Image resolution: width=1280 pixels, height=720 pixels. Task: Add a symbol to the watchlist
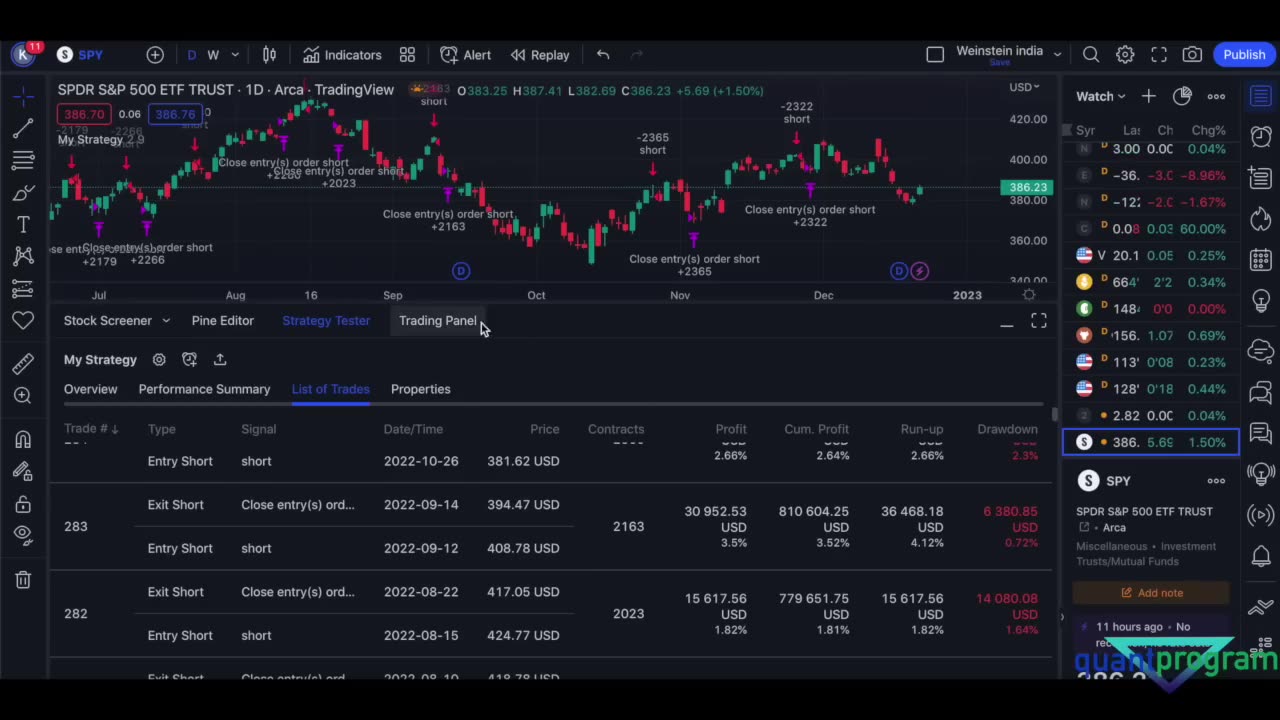pyautogui.click(x=1149, y=96)
